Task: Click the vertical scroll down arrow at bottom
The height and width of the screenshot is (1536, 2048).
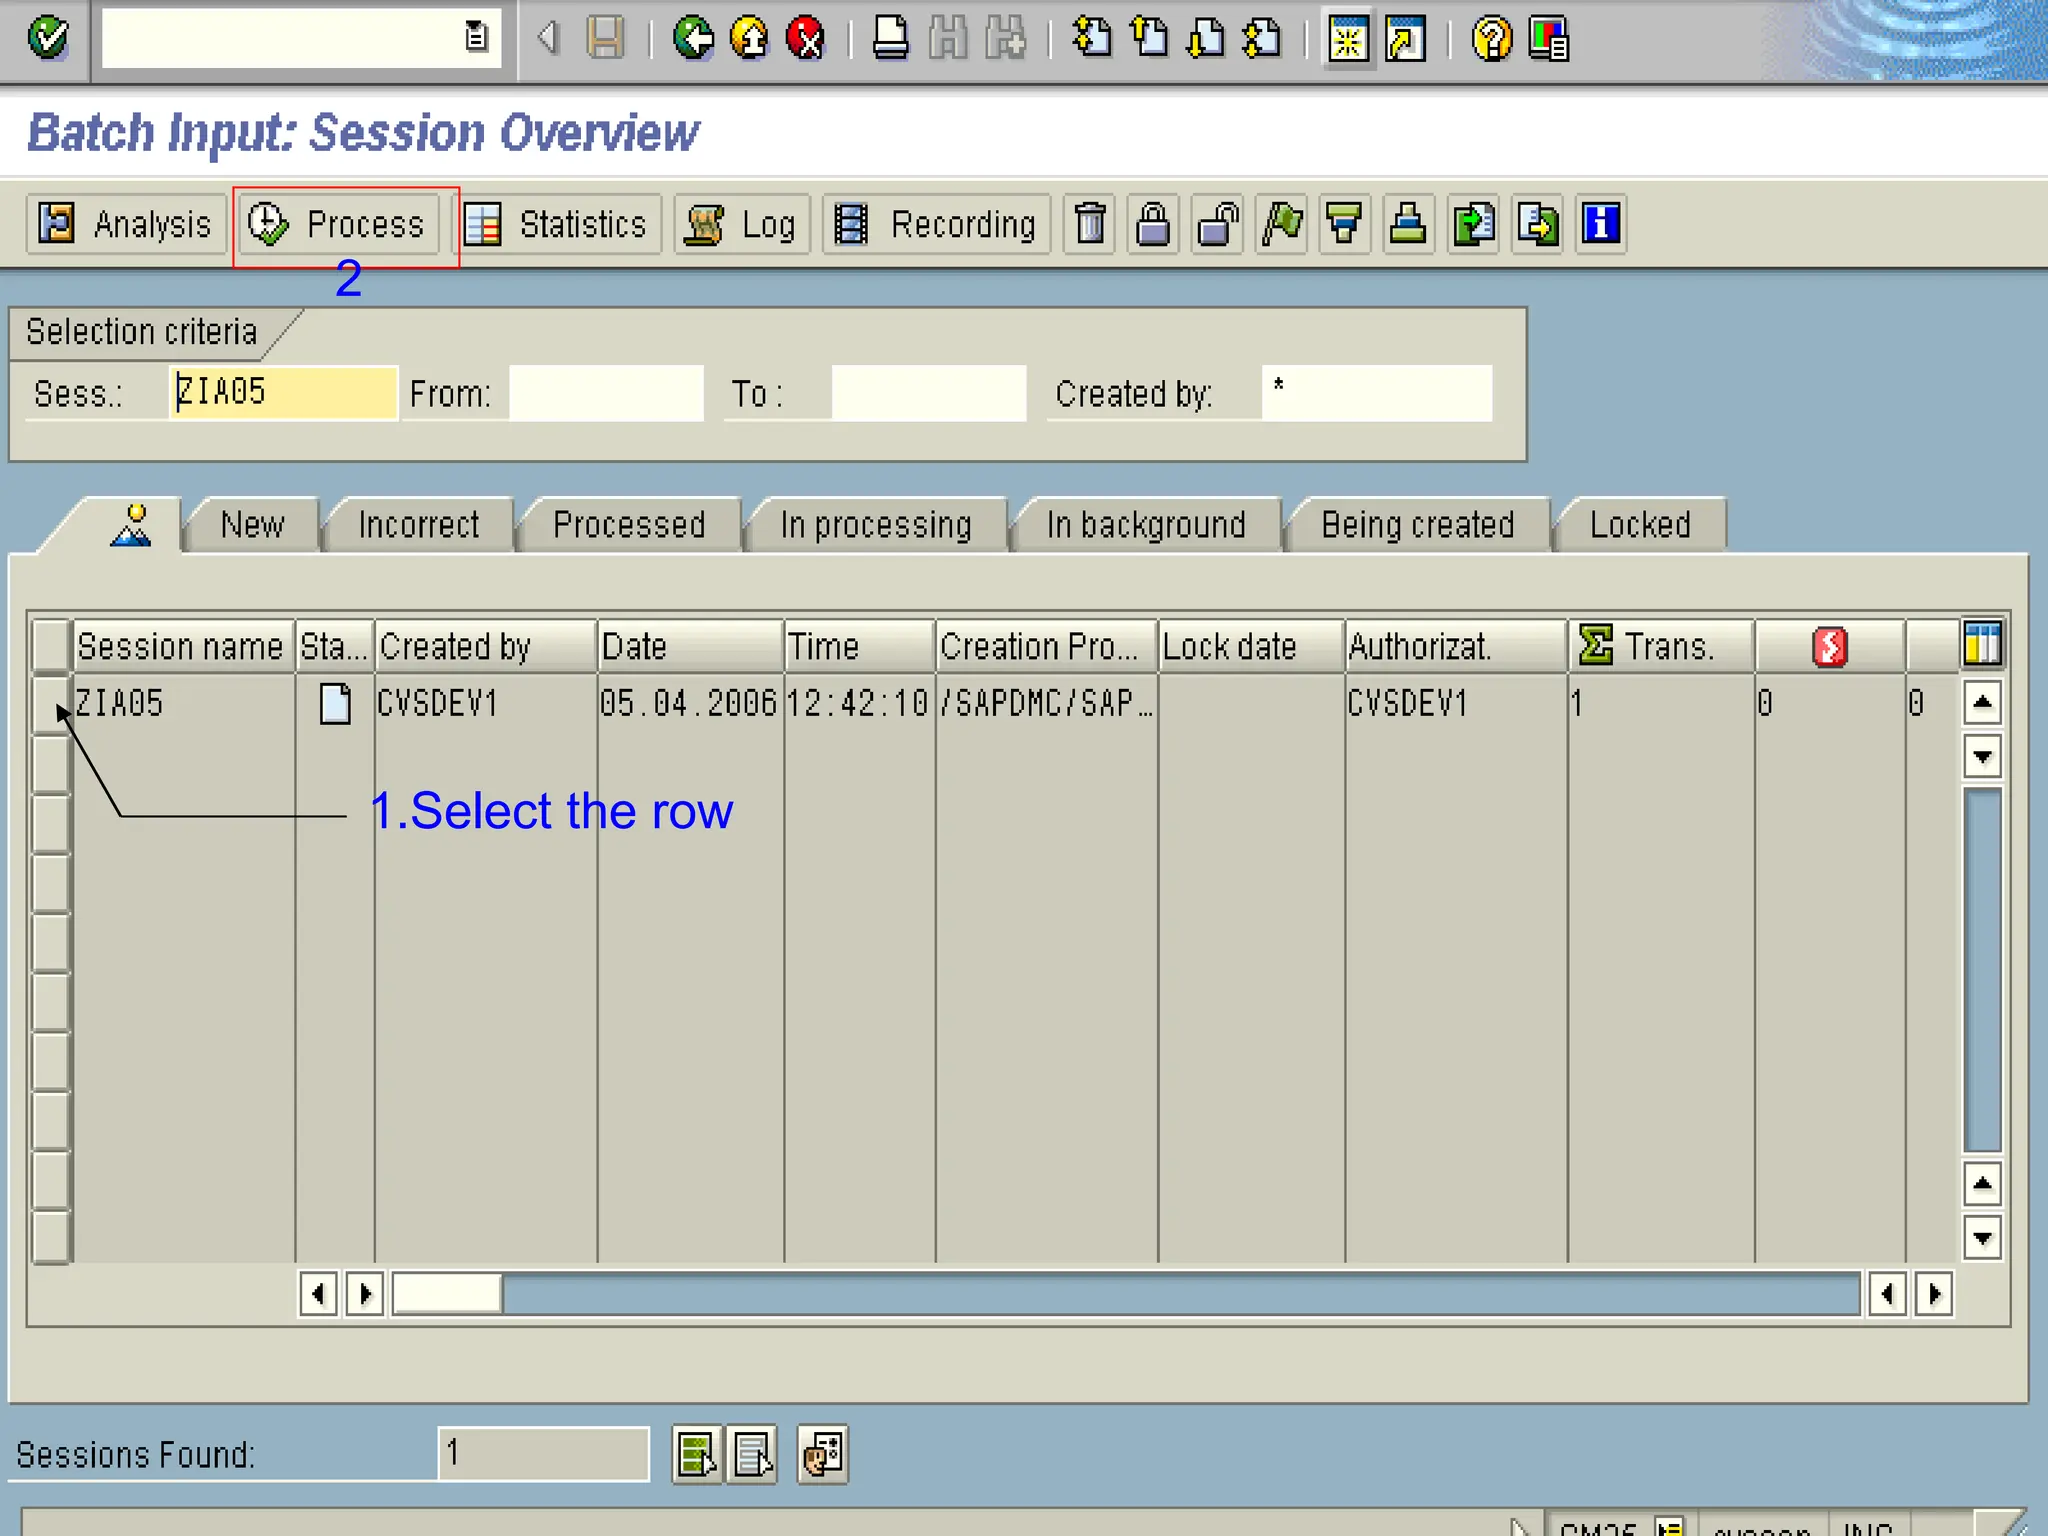Action: [x=1982, y=1238]
